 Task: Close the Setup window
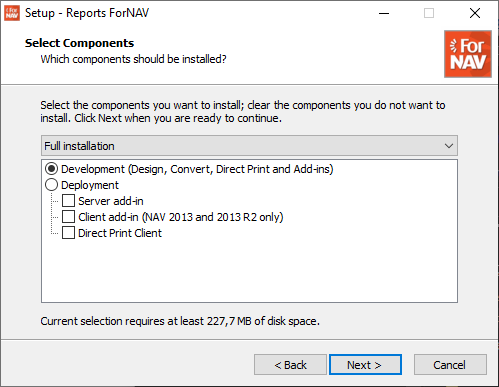(x=475, y=13)
